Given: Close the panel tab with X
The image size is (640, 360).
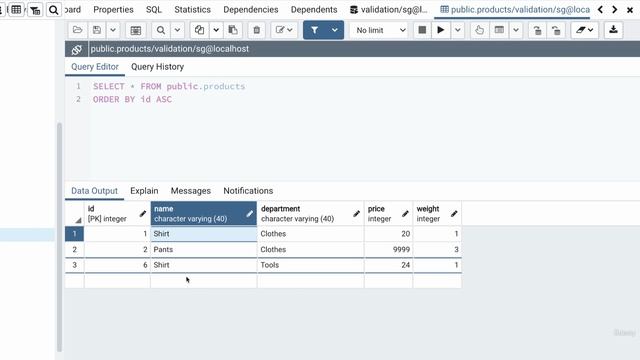Looking at the screenshot, I should [x=630, y=10].
